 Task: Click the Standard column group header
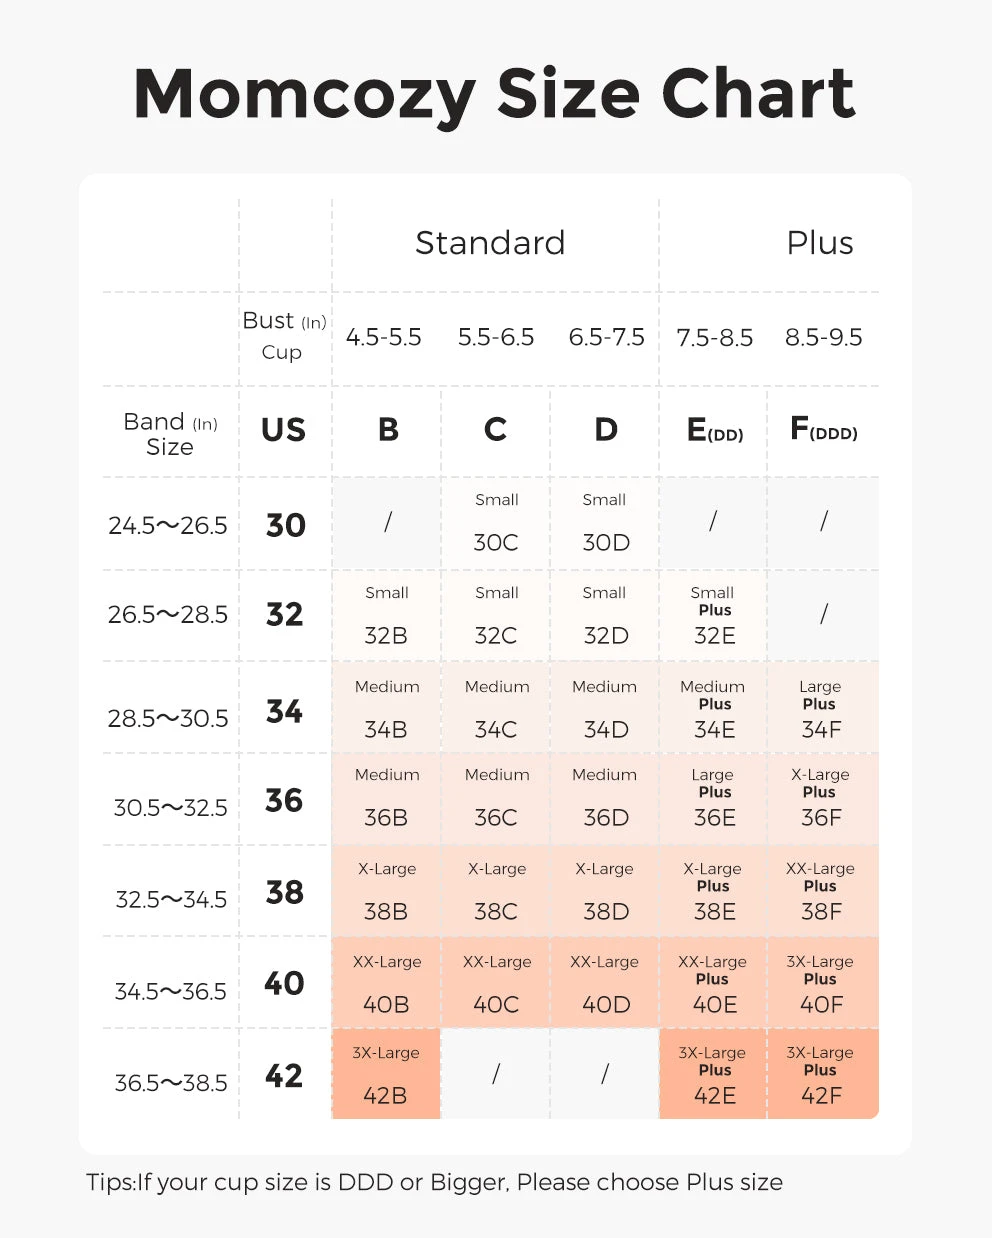(x=490, y=243)
